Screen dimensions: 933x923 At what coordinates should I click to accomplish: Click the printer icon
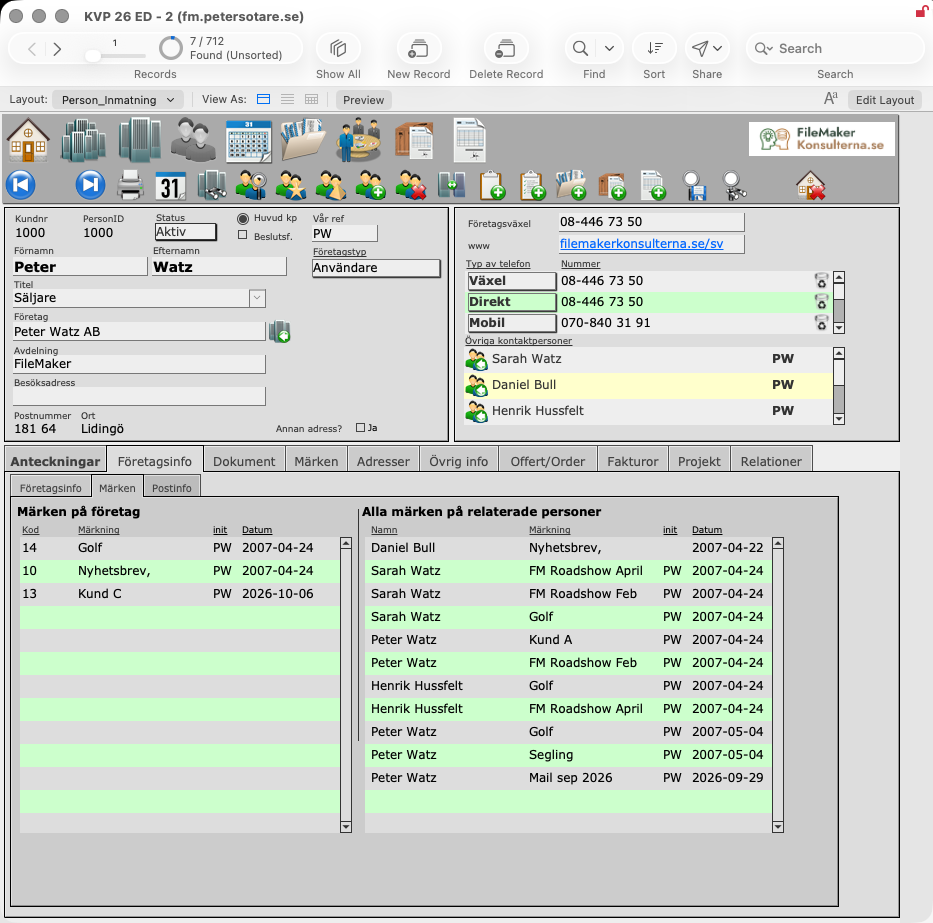[x=130, y=185]
